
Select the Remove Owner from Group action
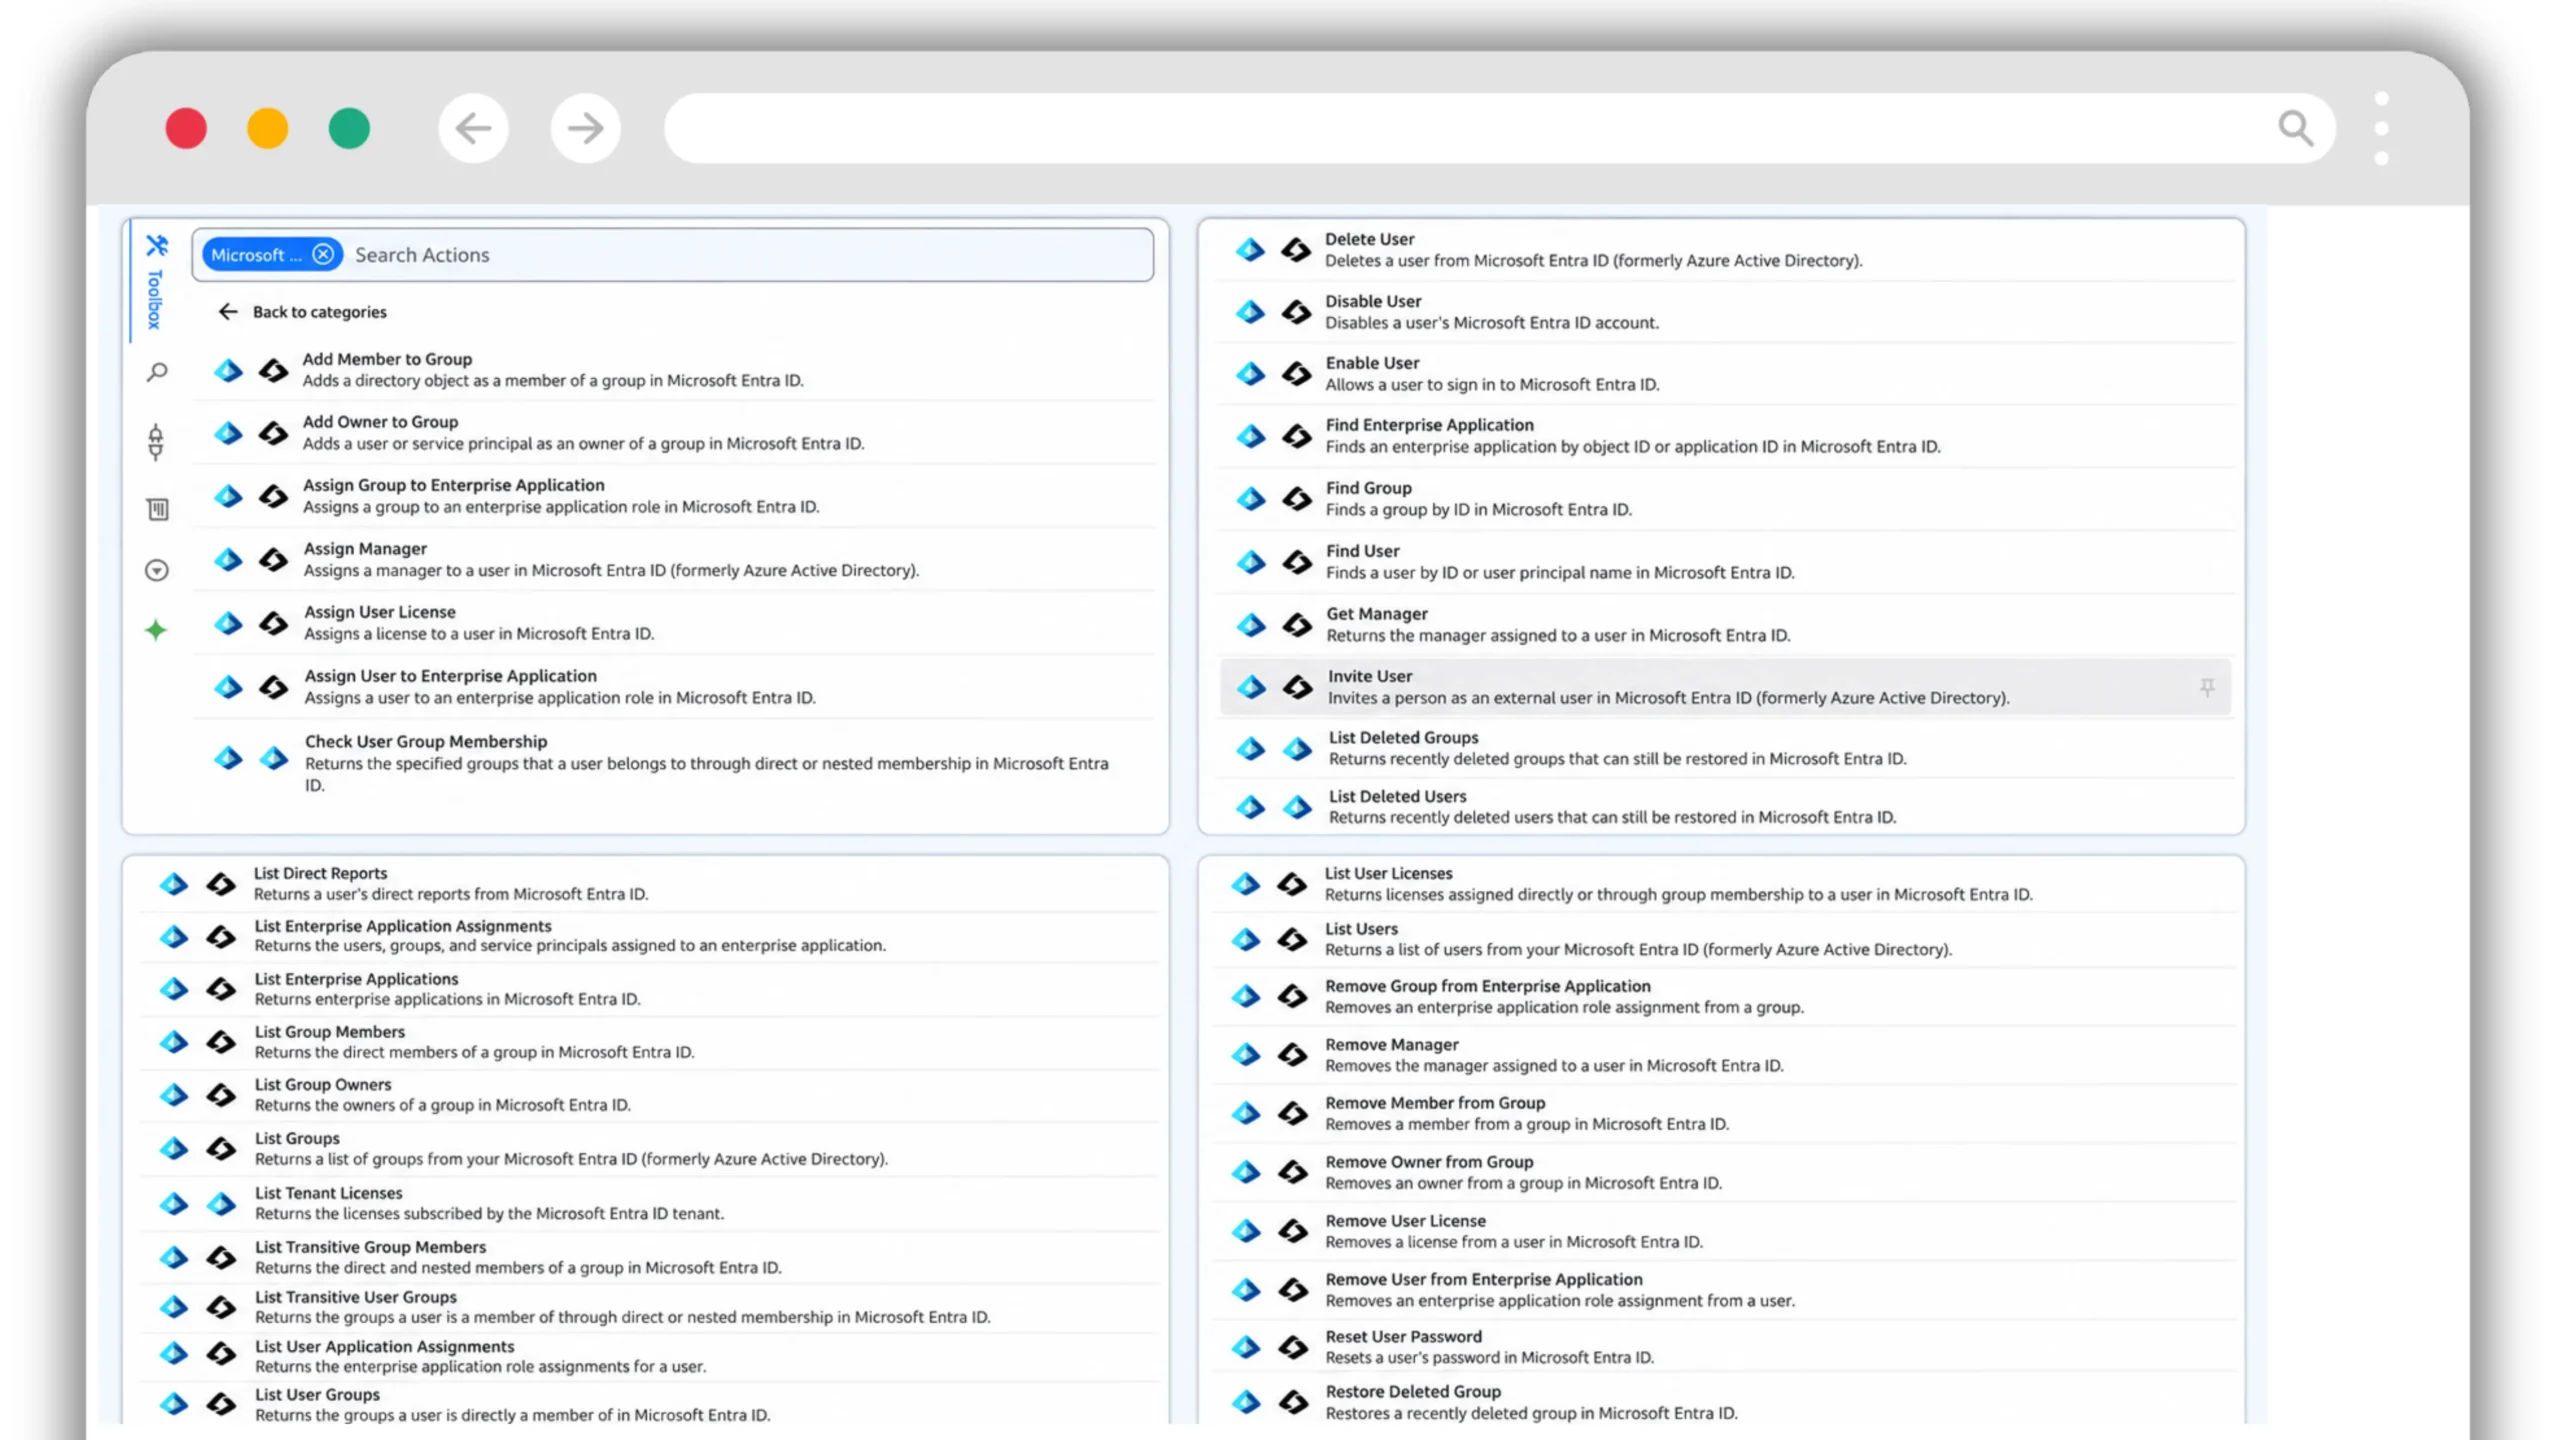coord(1725,1172)
